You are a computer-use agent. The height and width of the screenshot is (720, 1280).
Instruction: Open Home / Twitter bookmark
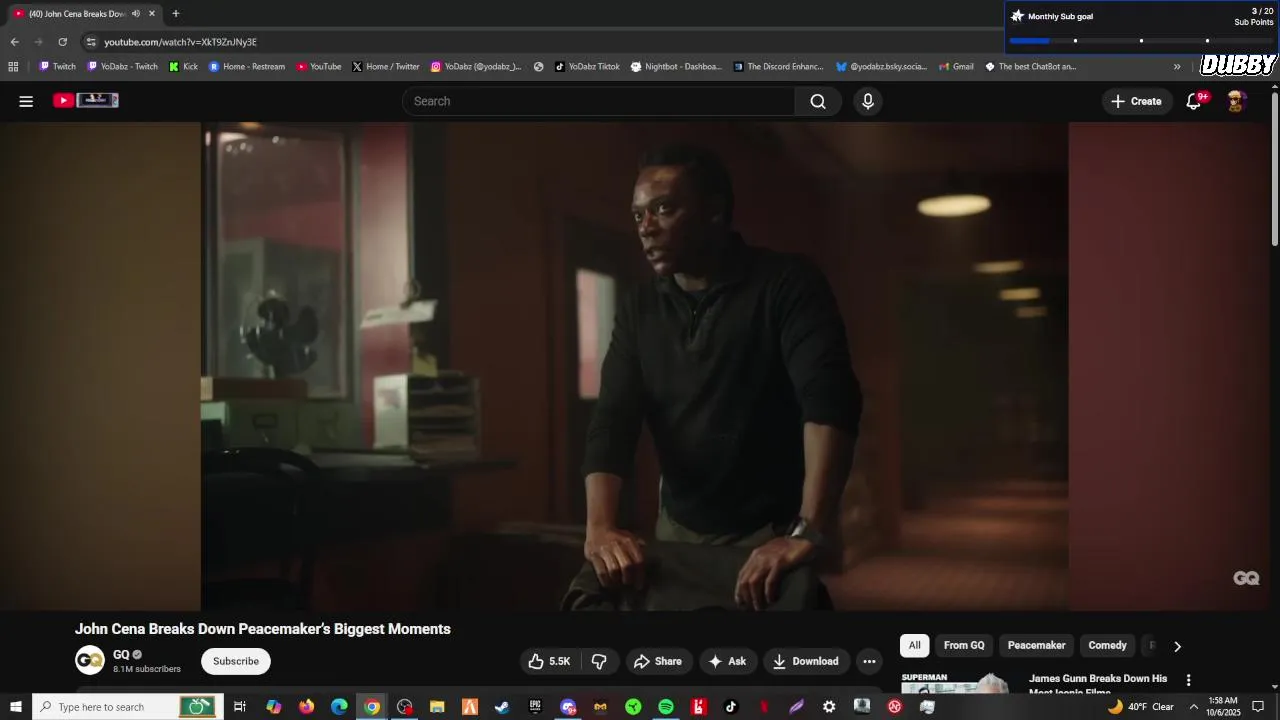coord(385,67)
